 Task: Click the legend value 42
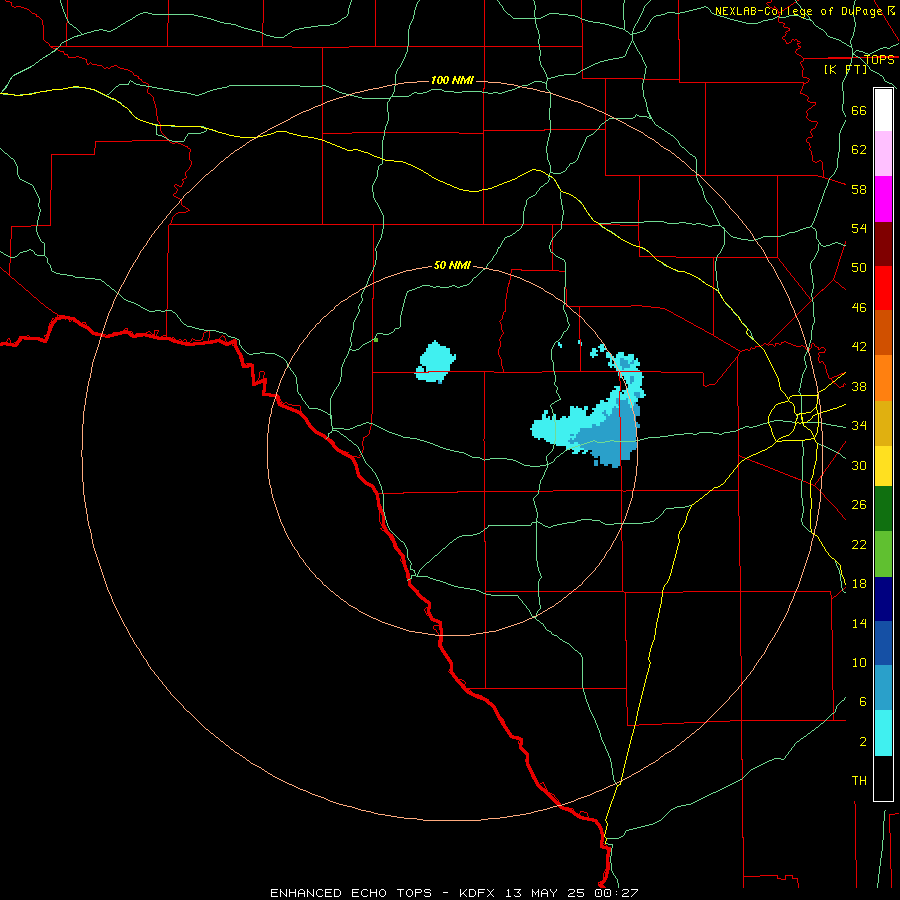pyautogui.click(x=859, y=347)
